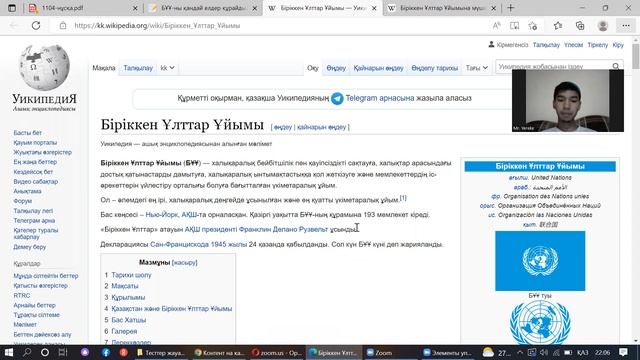
Task: Open the Collections icon
Action: point(580,25)
